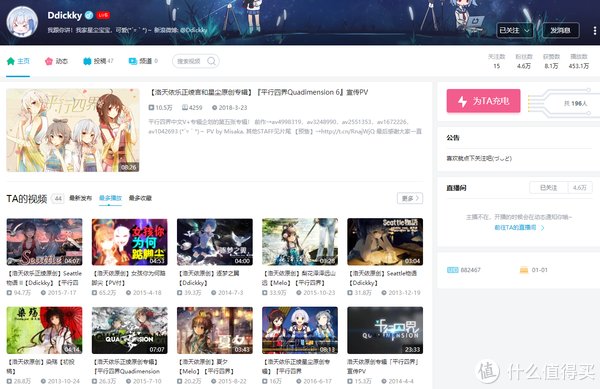Sort videos by 最新发布

[80, 198]
